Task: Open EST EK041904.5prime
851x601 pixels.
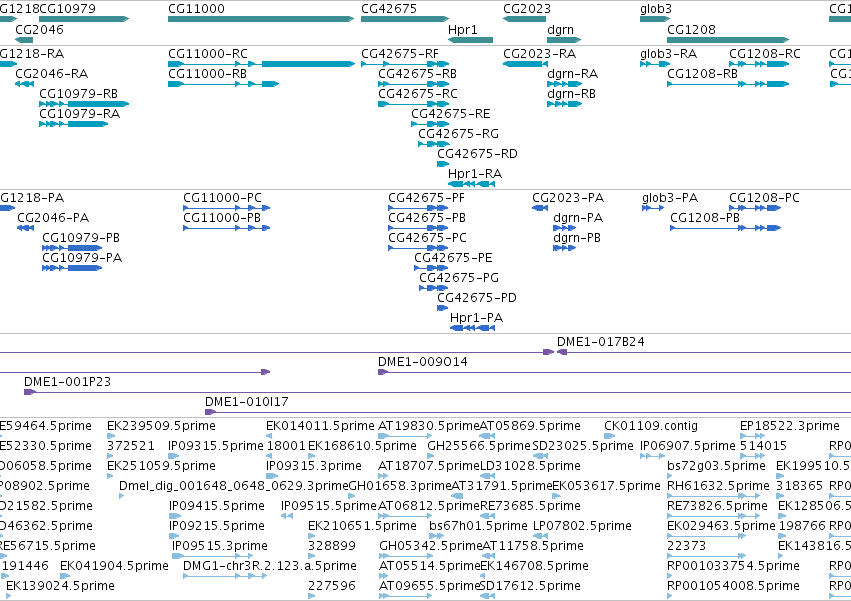Action: [114, 567]
